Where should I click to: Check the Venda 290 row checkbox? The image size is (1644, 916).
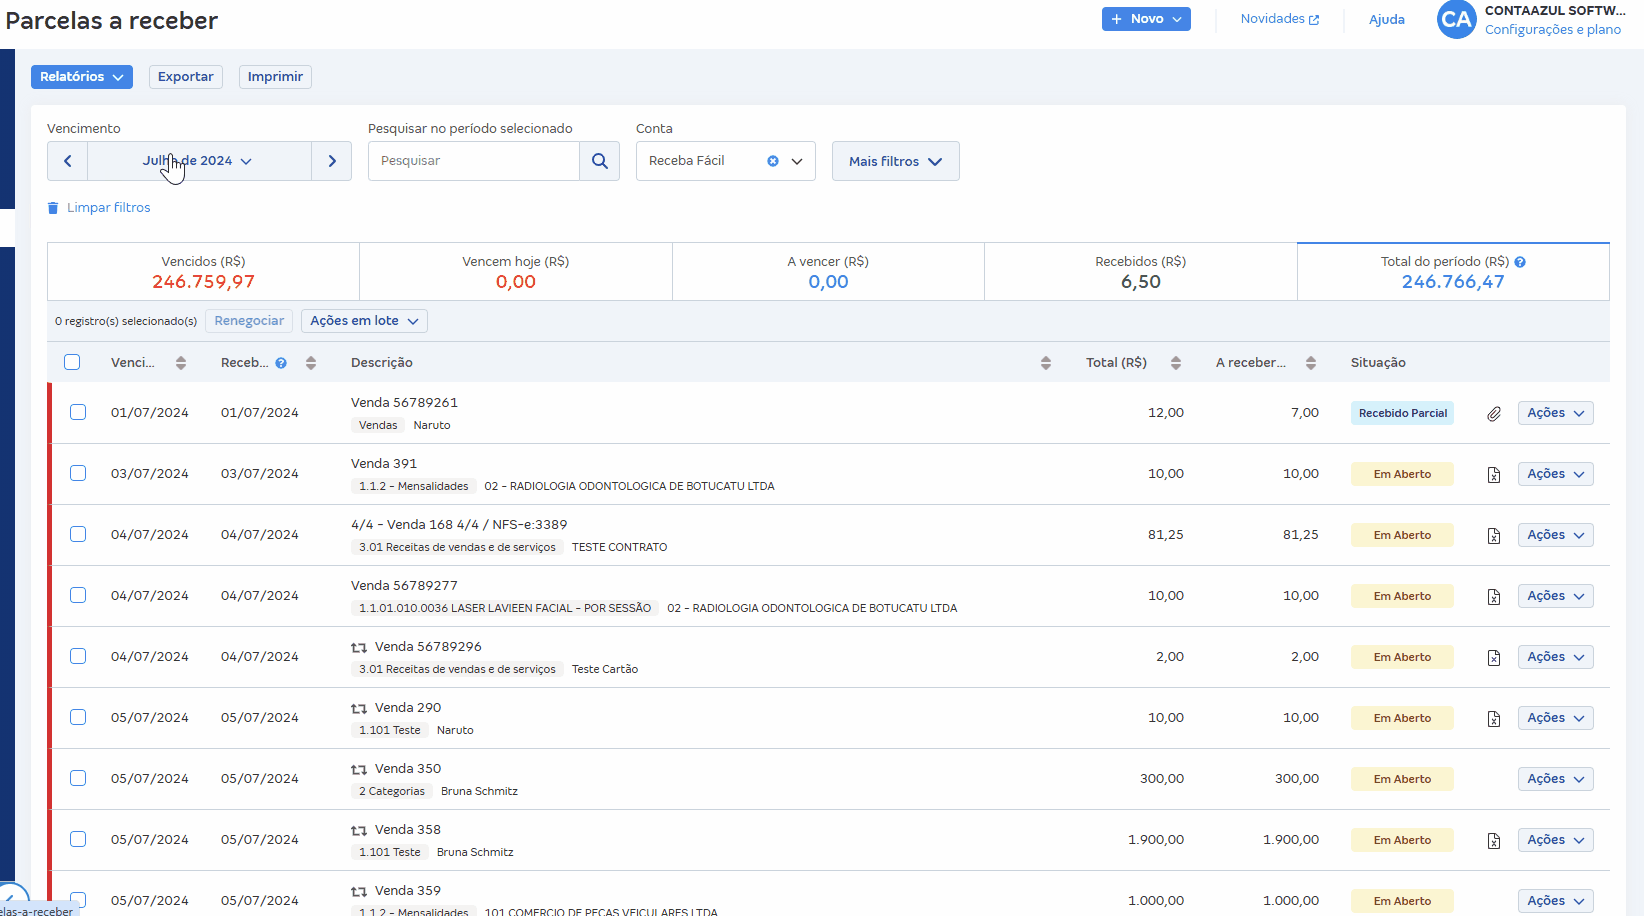pos(78,717)
